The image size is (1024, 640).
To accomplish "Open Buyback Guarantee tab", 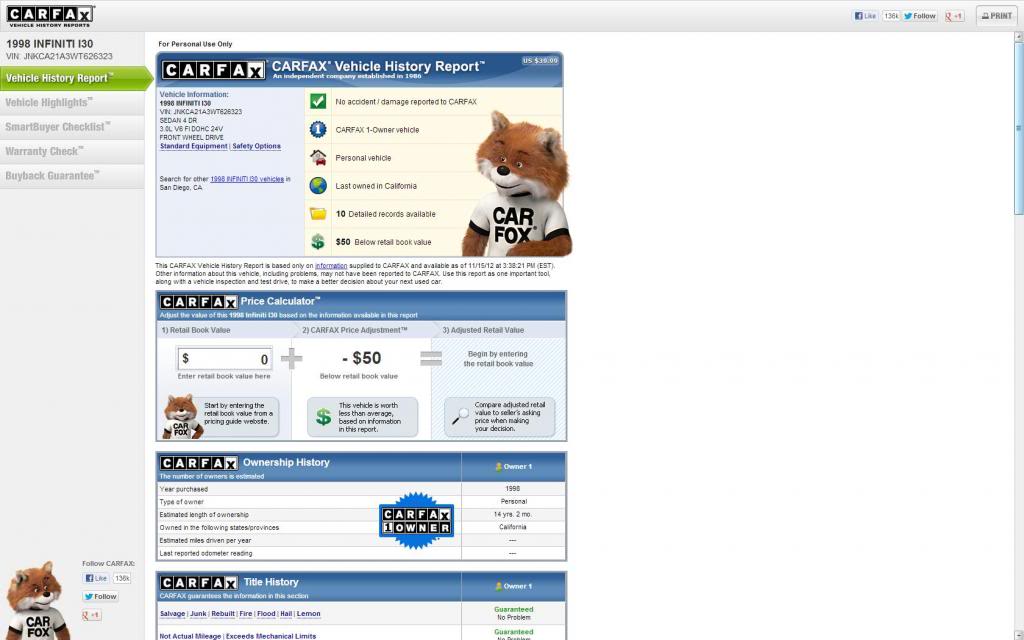I will pos(72,176).
